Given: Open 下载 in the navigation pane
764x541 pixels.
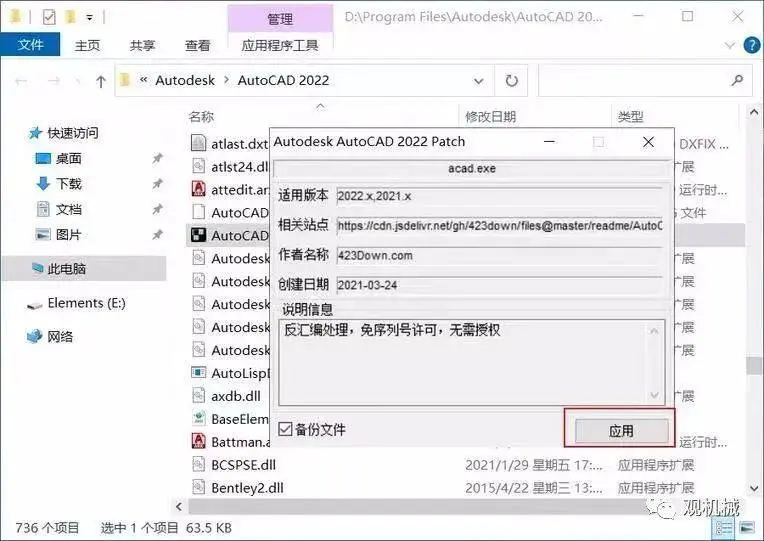Looking at the screenshot, I should 68,184.
